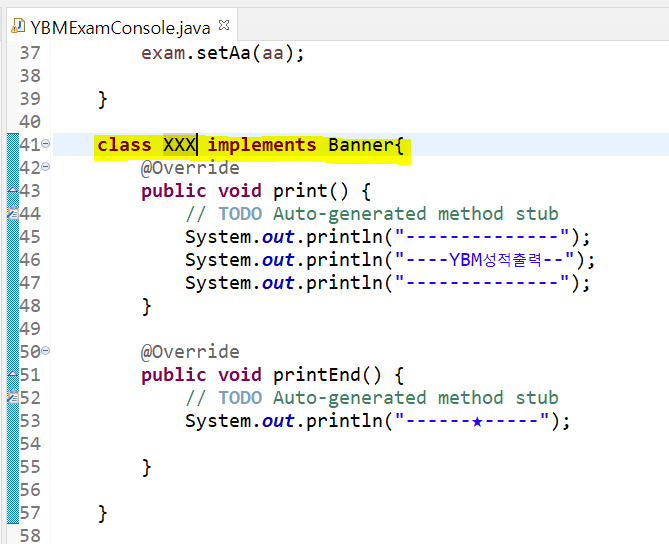Click line number 58 in the gutter
Screen dimensions: 669x544
[30, 536]
